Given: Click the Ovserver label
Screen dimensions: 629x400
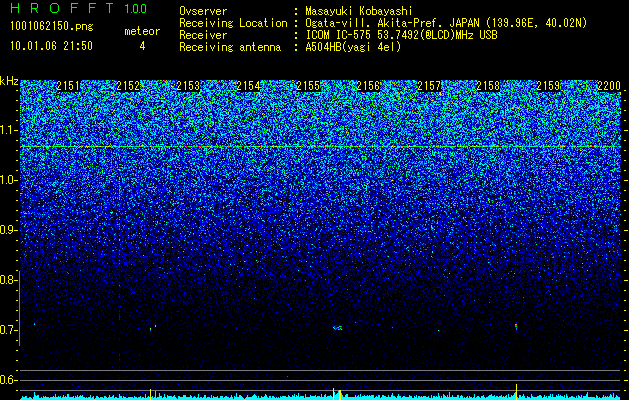Looking at the screenshot, I should tap(203, 11).
